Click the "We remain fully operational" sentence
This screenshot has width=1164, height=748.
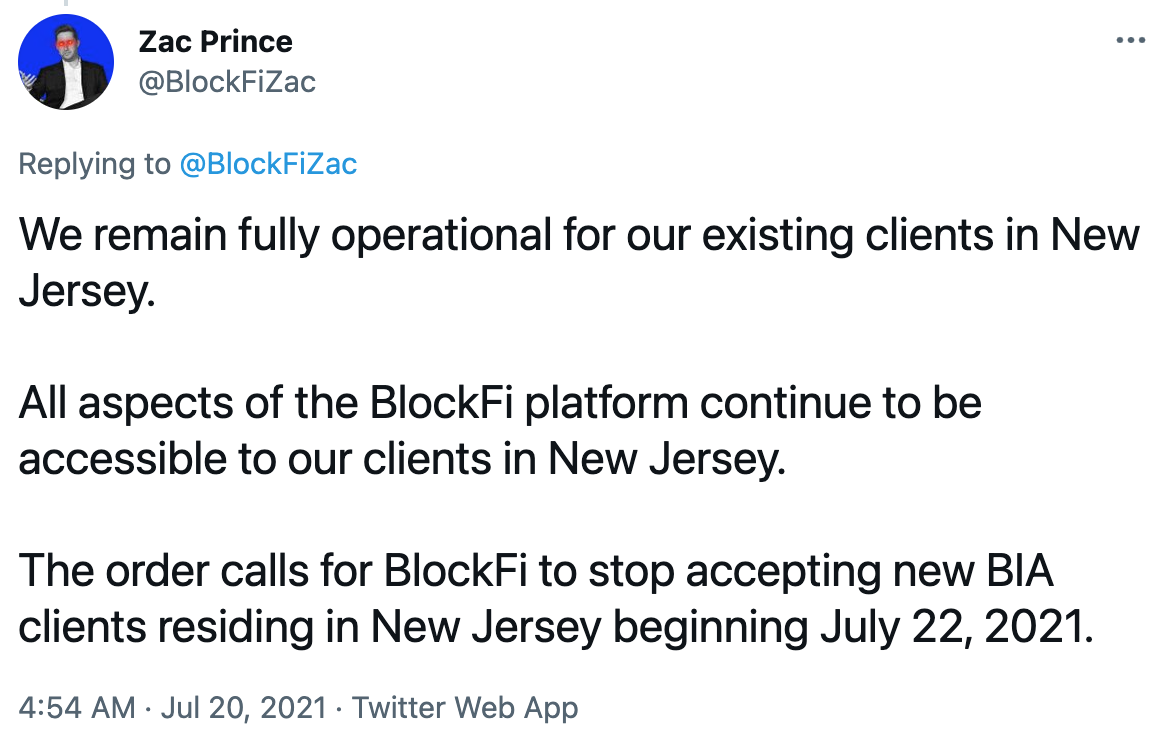(200, 235)
